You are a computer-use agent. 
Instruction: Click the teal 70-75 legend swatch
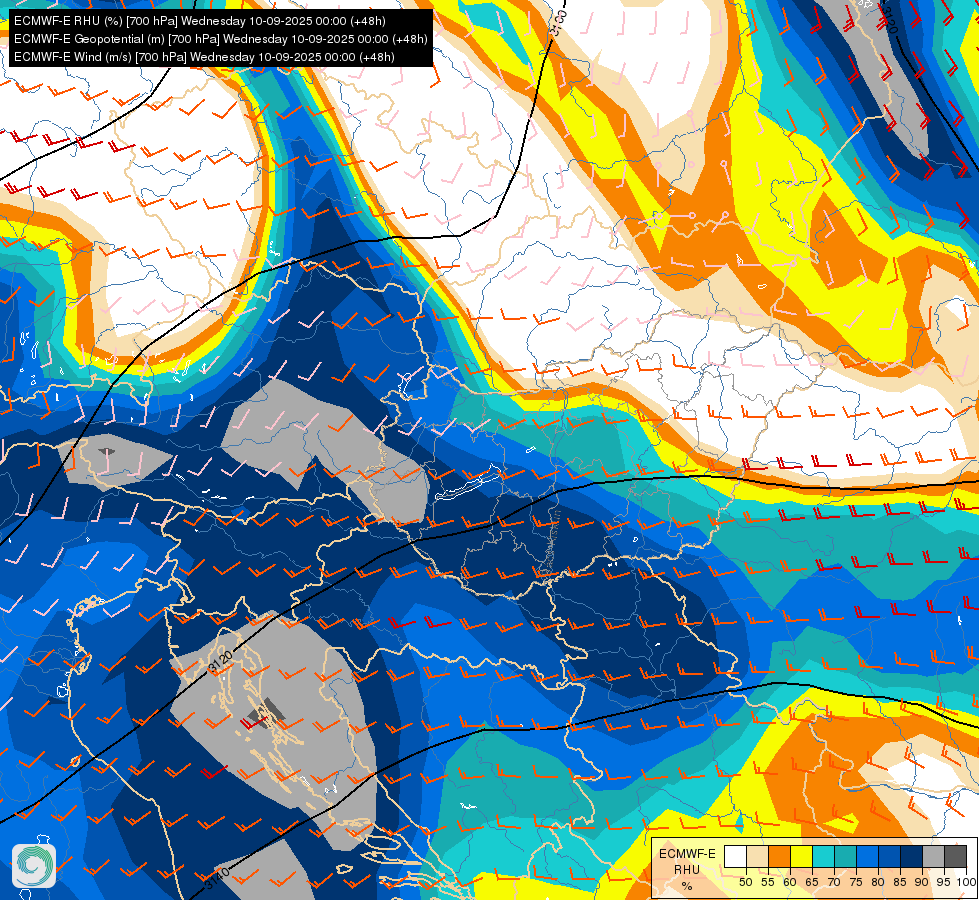coord(845,856)
